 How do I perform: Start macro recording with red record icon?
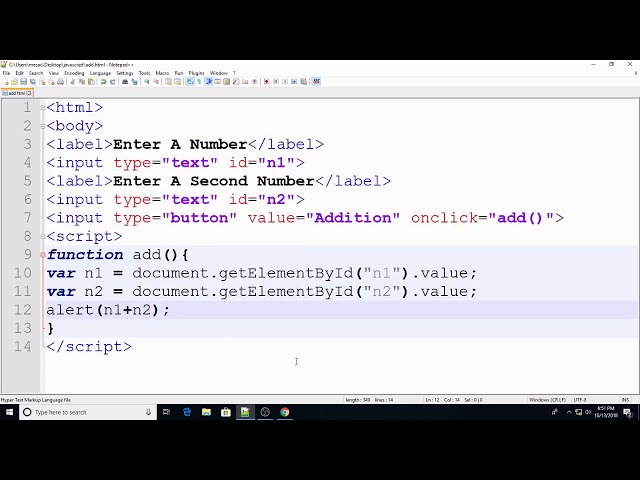tap(267, 82)
